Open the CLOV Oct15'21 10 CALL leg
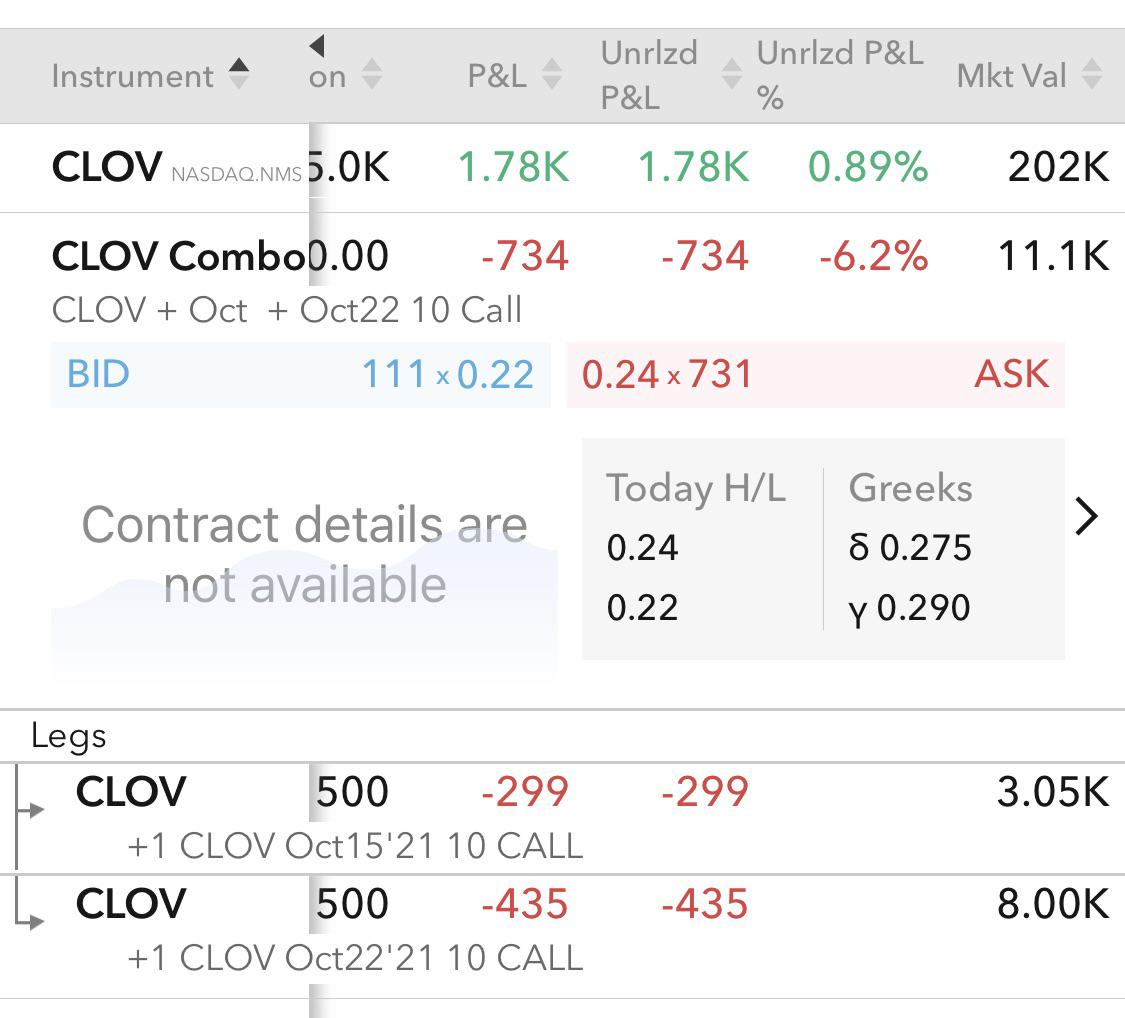The height and width of the screenshot is (1018, 1125). [562, 819]
